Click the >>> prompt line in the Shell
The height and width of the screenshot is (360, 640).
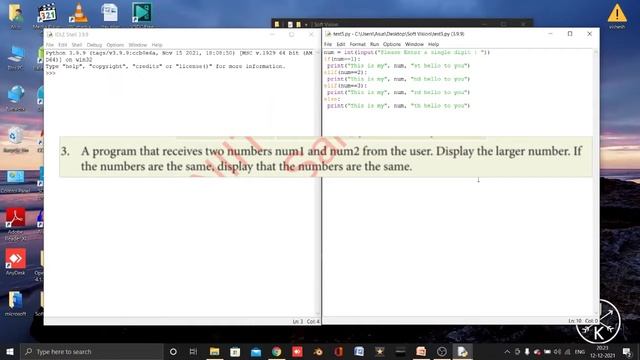[x=51, y=73]
